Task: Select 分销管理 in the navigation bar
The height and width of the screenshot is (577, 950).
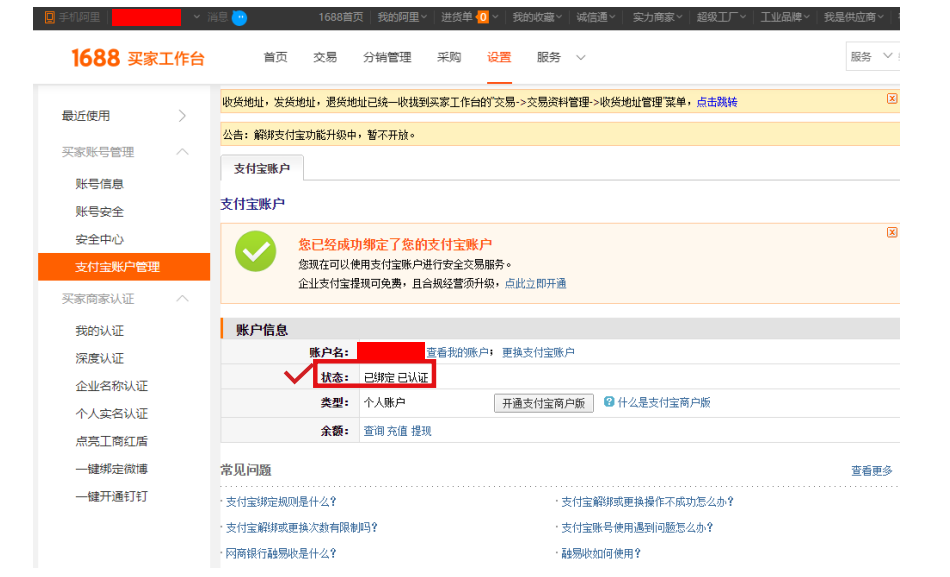Action: tap(387, 57)
